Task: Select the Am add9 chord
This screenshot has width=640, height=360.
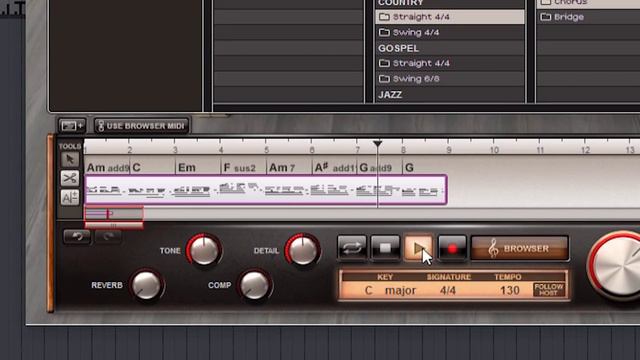Action: click(x=108, y=167)
